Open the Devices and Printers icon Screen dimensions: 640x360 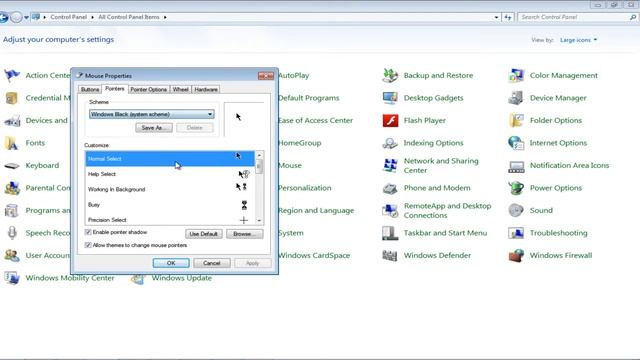12,120
